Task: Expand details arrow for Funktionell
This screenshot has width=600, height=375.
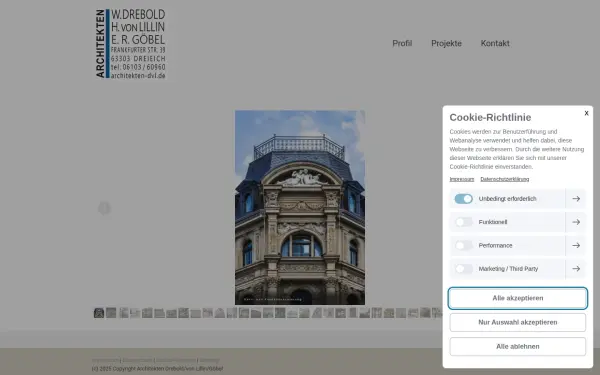Action: [x=576, y=222]
